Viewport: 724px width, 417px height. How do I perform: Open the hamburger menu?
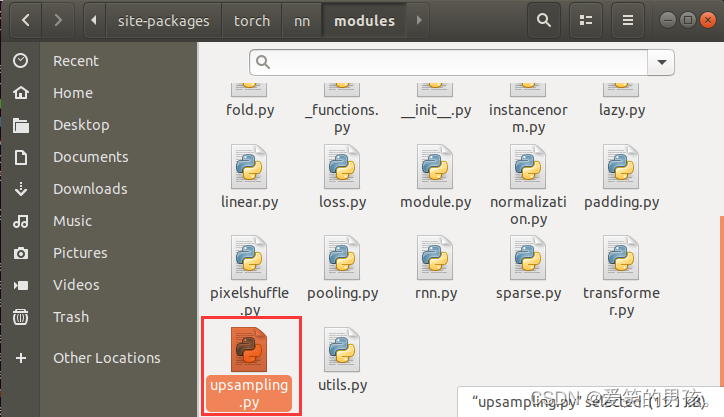coord(627,20)
